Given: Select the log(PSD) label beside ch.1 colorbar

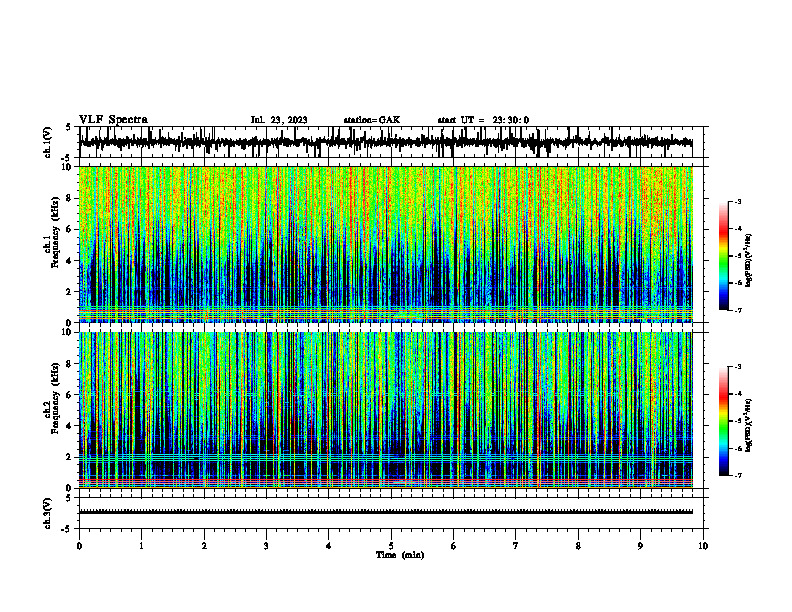Looking at the screenshot, I should (x=749, y=260).
